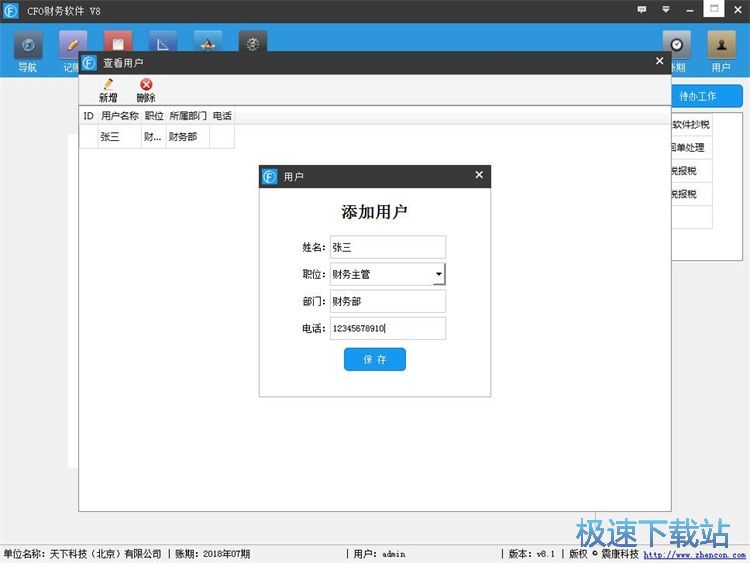Viewport: 750px width, 563px height.
Task: Click the 单位名称 company name status entry
Action: pos(82,554)
